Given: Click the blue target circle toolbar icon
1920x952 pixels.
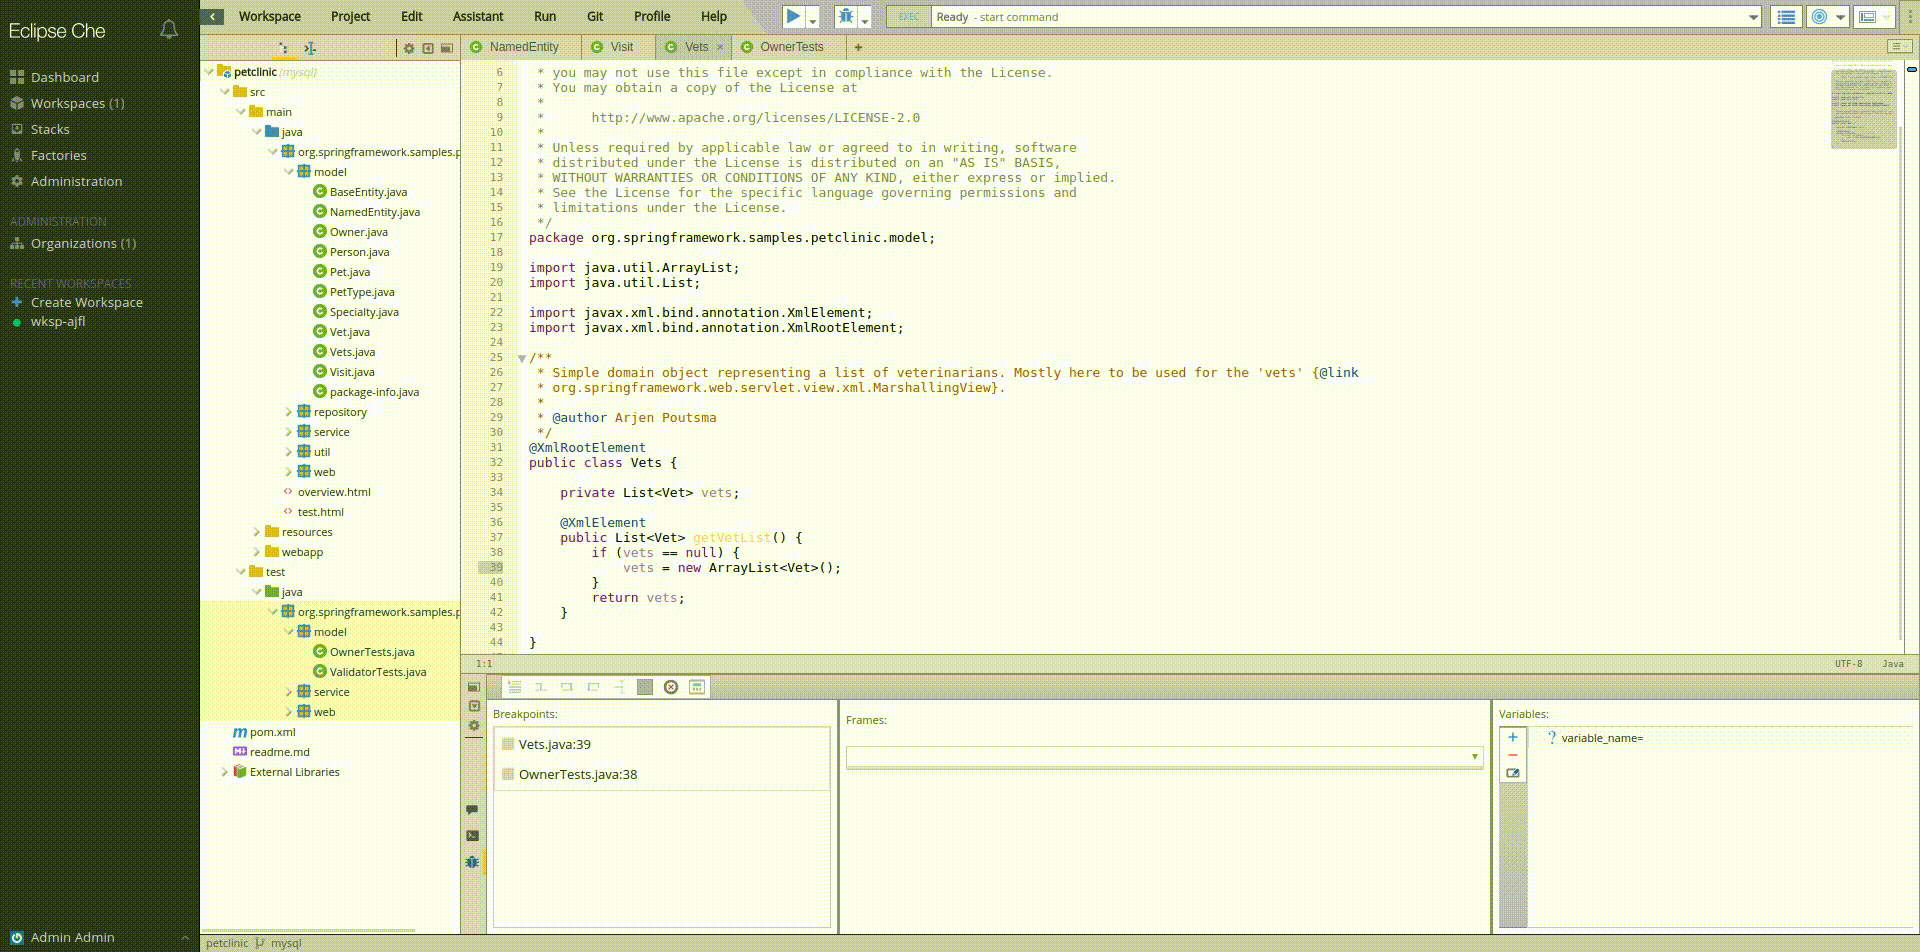Looking at the screenshot, I should 1819,16.
